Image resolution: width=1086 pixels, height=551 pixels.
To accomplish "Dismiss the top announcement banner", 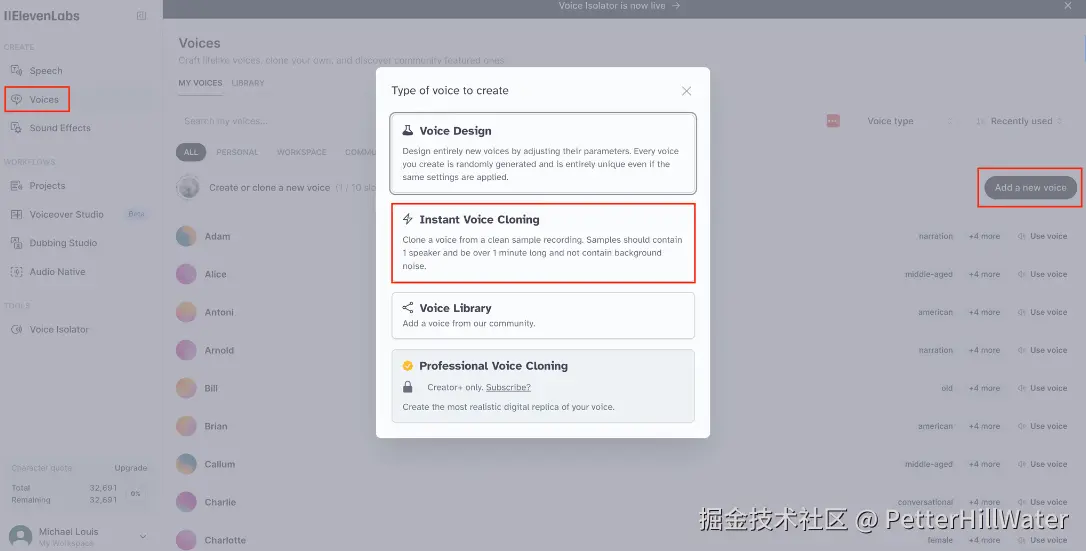I will 1068,6.
